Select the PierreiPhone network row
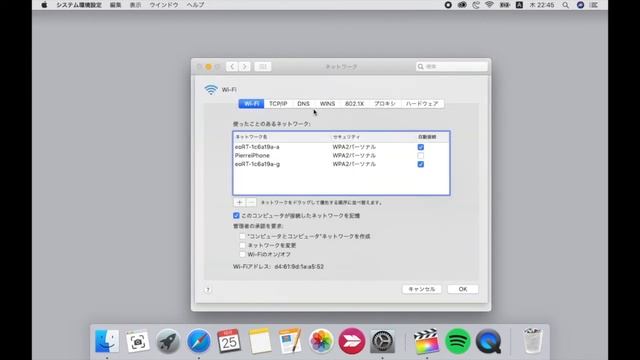 341,156
